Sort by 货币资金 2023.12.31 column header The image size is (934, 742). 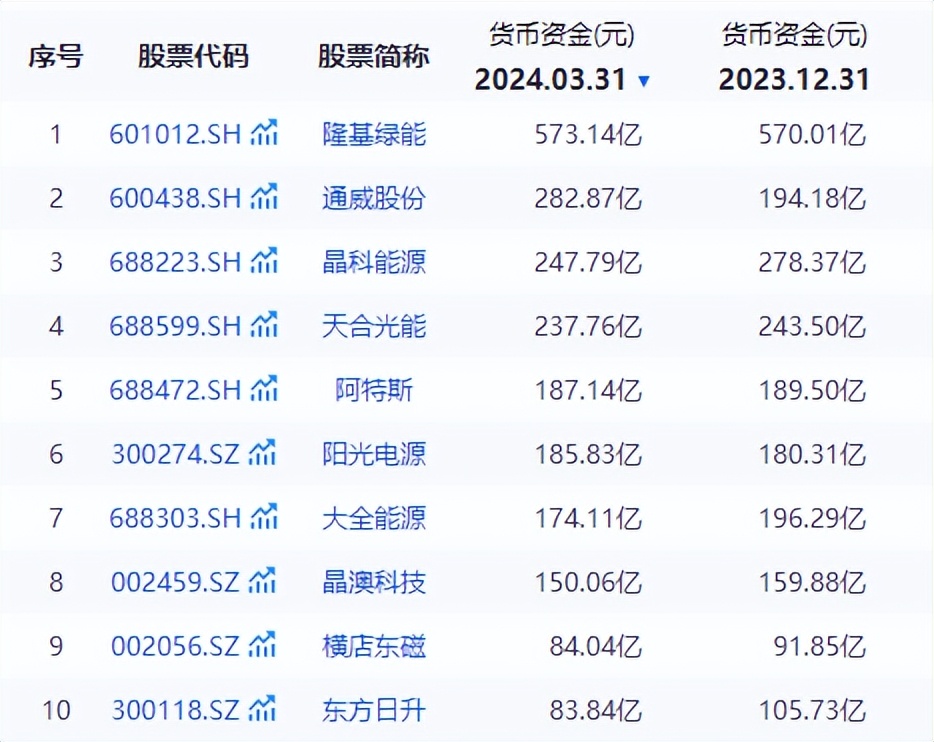click(794, 57)
